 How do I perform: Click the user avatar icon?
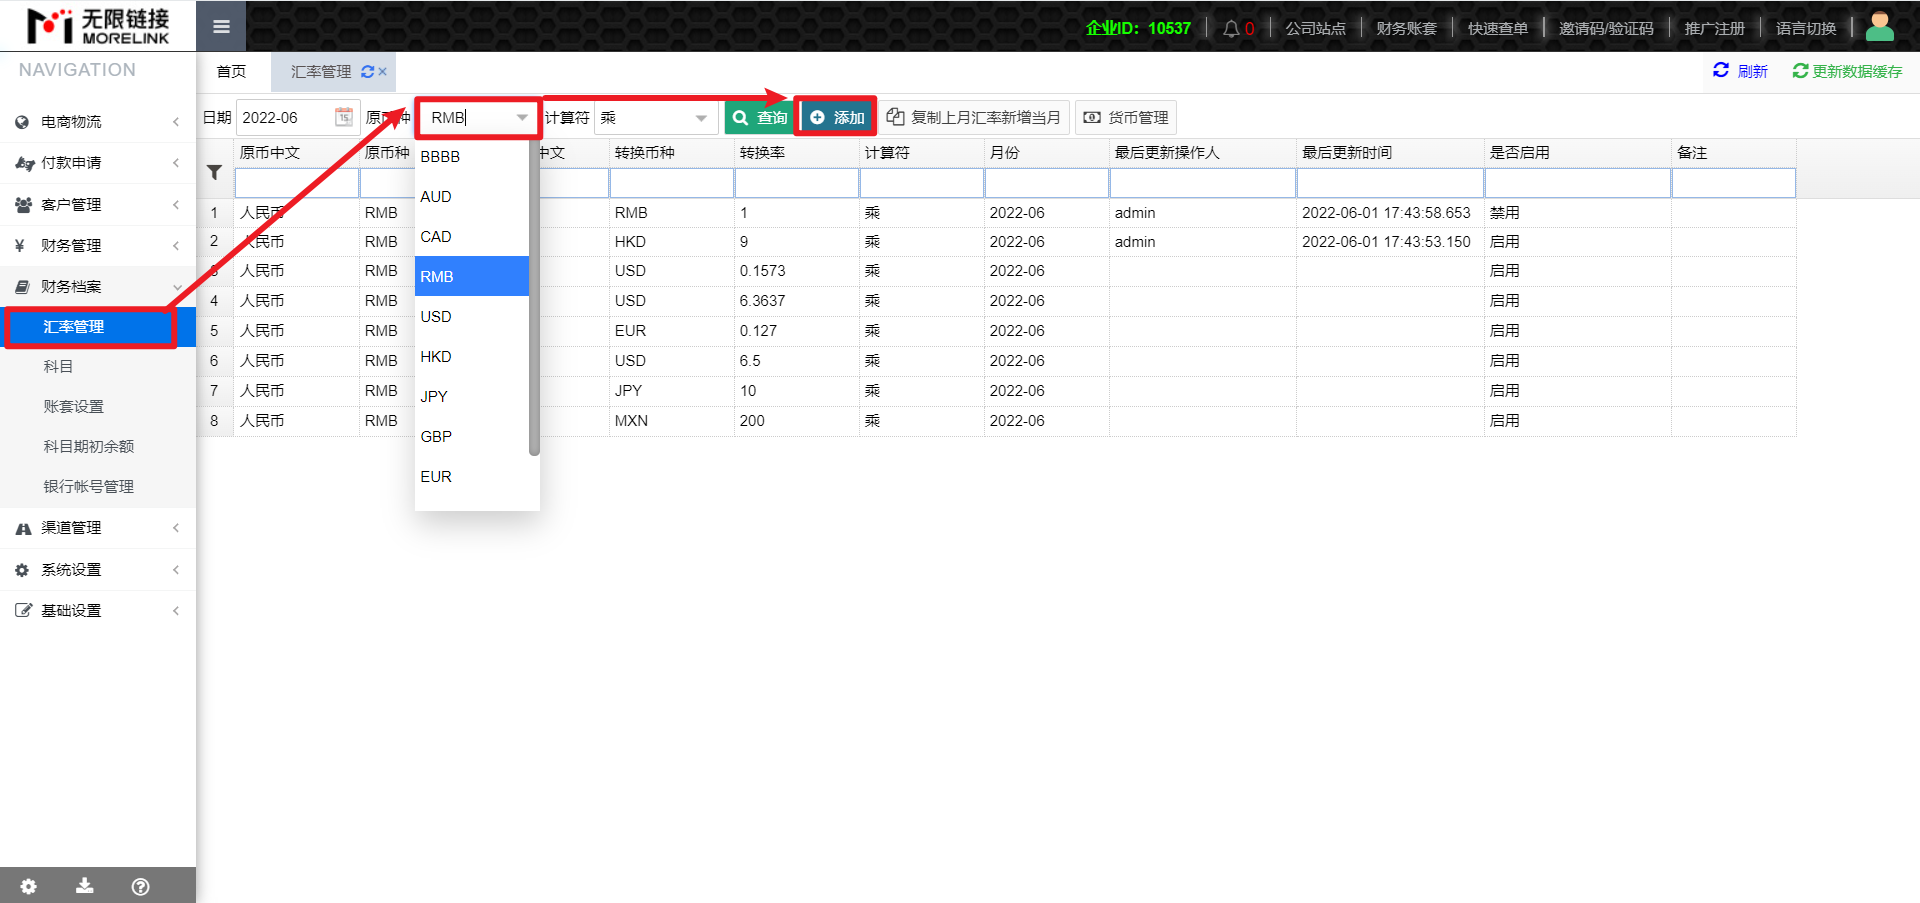1879,27
